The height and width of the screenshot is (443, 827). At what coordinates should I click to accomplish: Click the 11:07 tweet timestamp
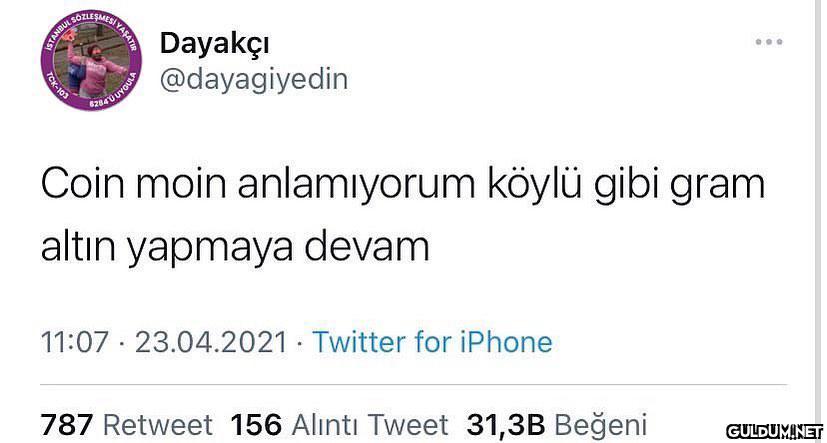74,342
